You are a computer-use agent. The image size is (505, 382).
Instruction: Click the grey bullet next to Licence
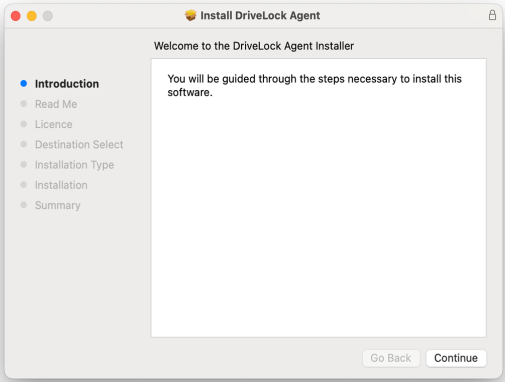(24, 124)
